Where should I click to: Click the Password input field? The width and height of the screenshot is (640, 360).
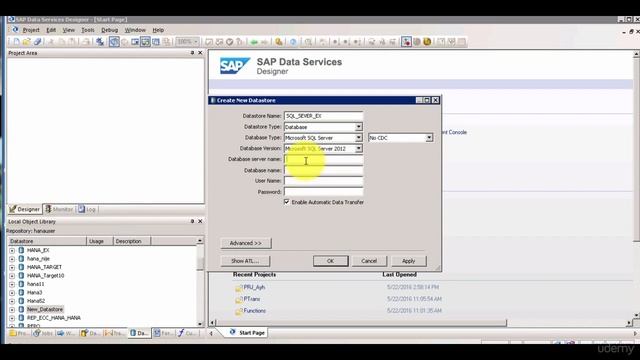323,192
